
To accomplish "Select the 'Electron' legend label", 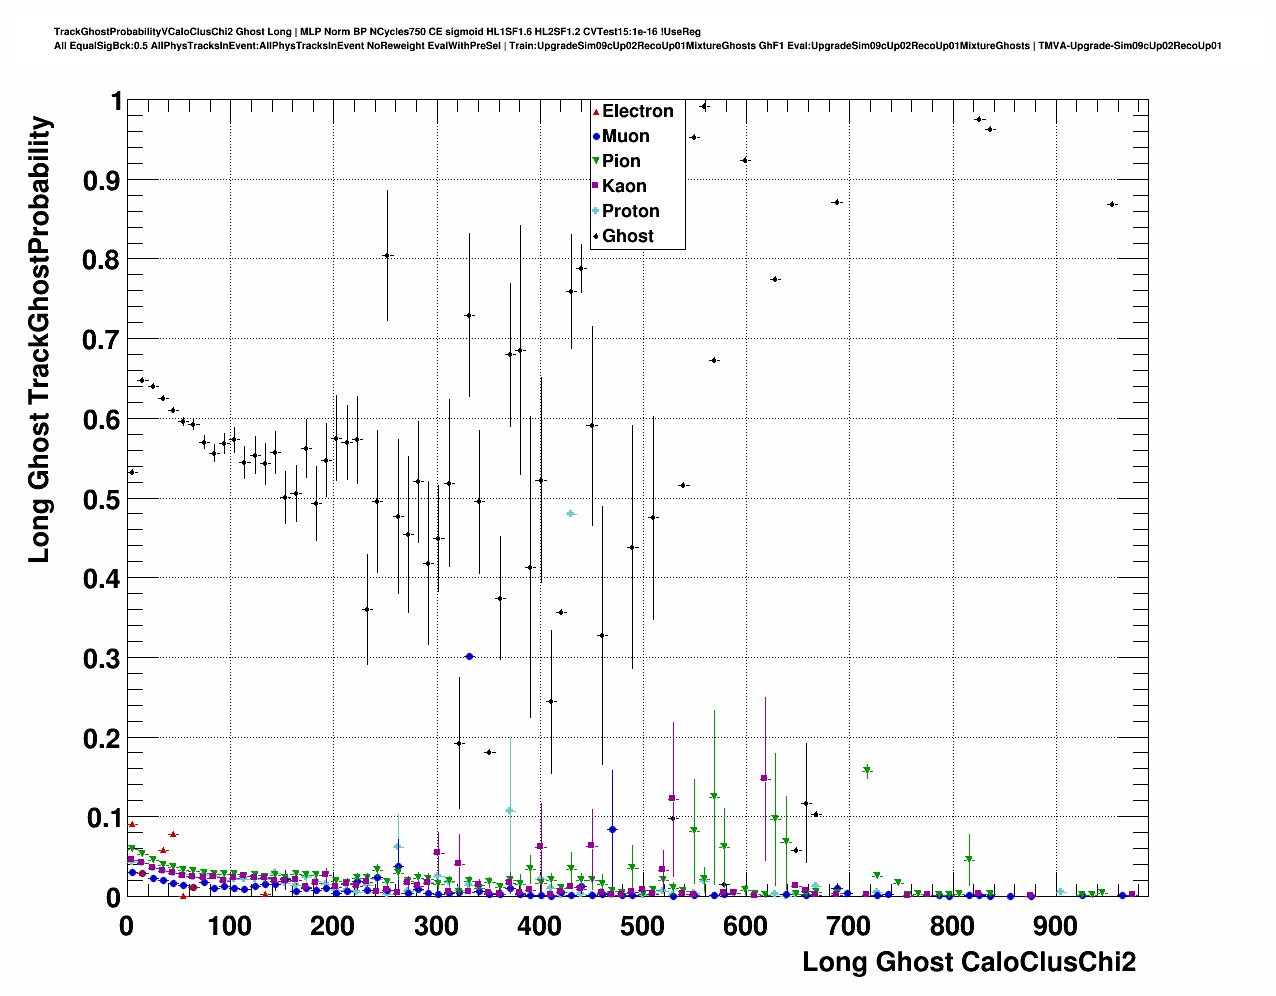I will (x=638, y=111).
